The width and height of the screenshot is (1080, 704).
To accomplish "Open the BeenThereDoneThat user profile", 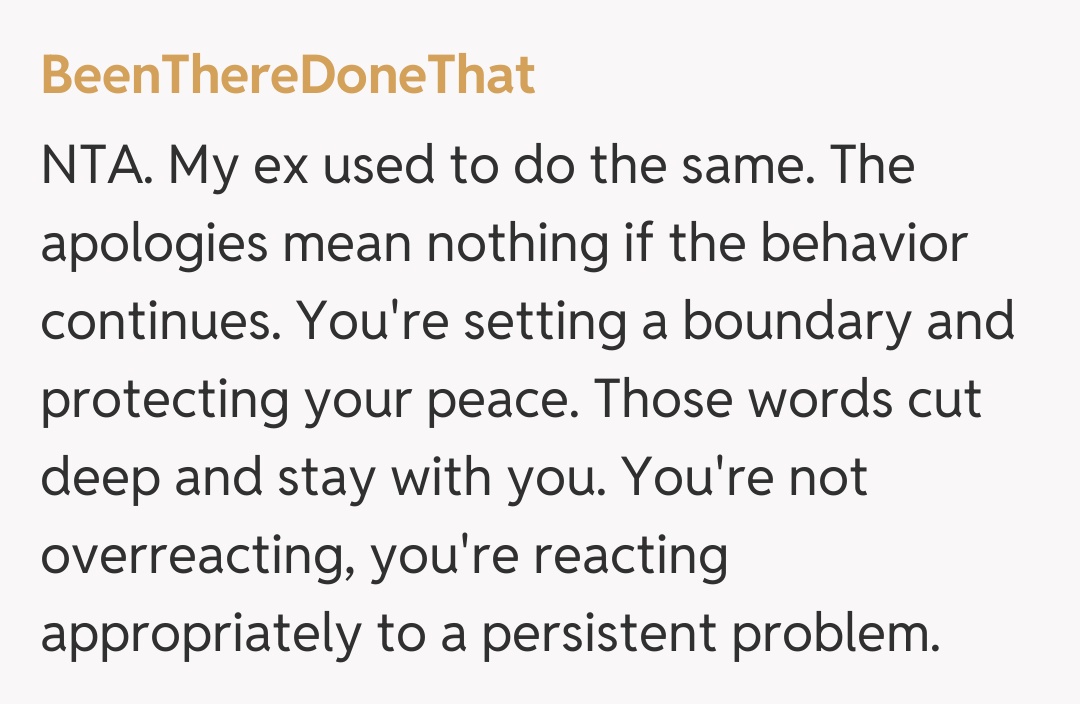I will pos(288,76).
